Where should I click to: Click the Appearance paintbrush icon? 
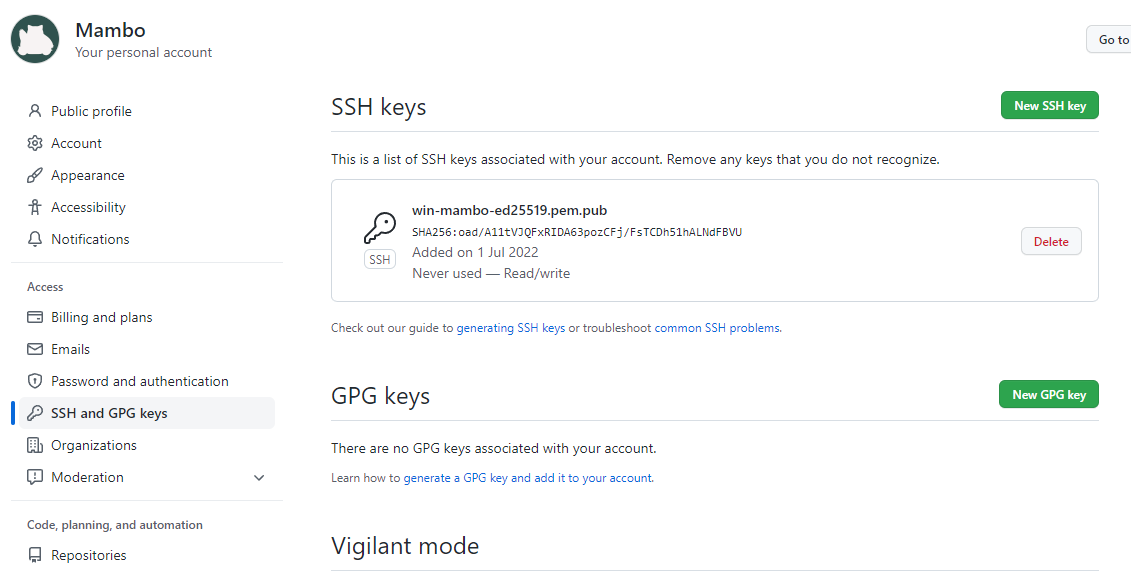(35, 175)
